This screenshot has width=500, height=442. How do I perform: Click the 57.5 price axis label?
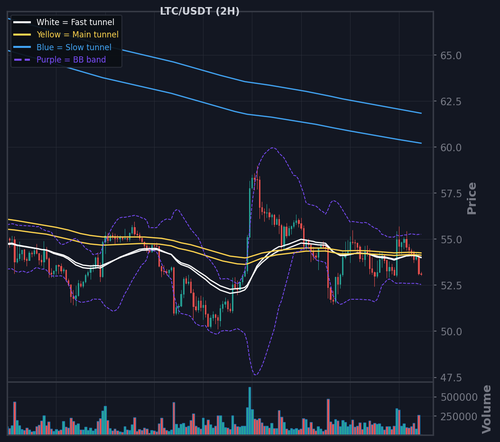click(451, 194)
